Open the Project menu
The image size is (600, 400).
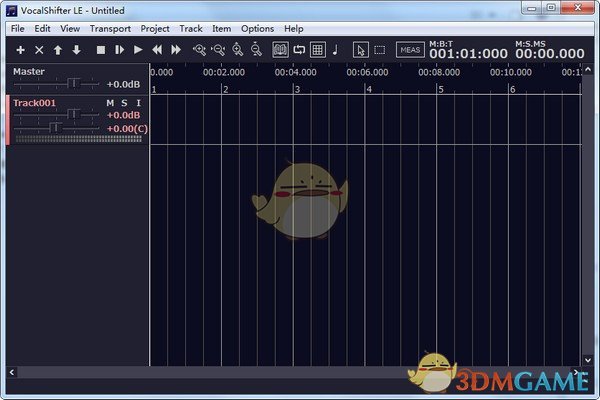(x=155, y=29)
